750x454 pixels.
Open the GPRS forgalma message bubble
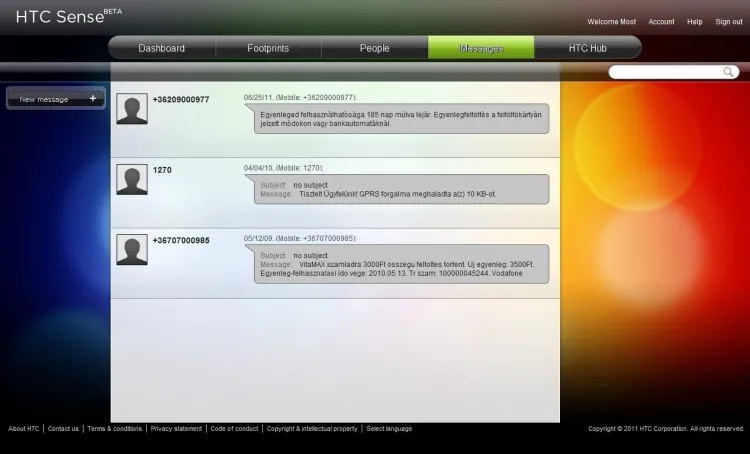pos(401,190)
